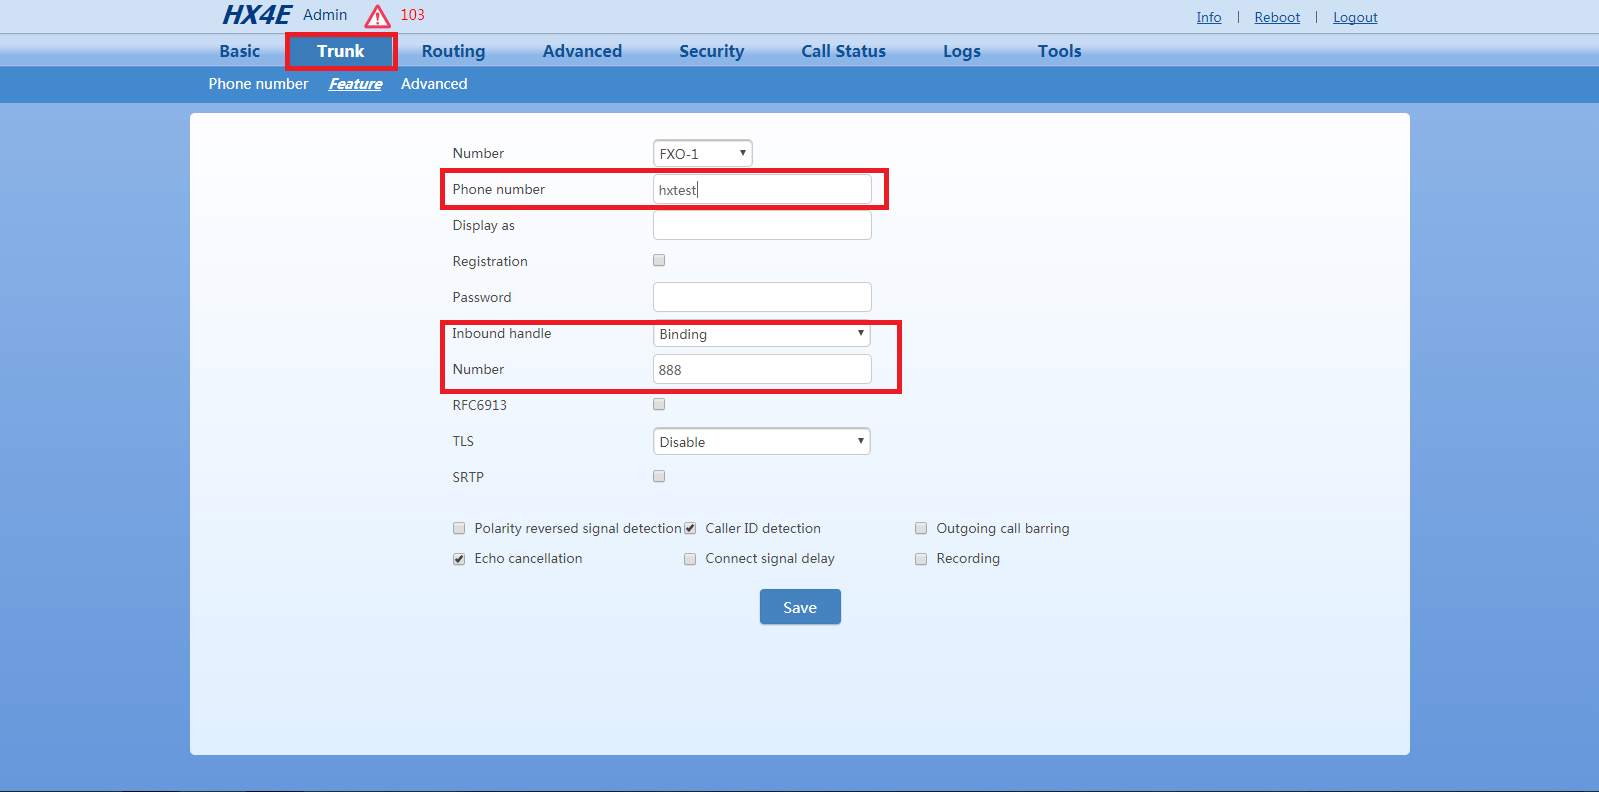
Task: Enable the Recording checkbox
Action: click(921, 559)
